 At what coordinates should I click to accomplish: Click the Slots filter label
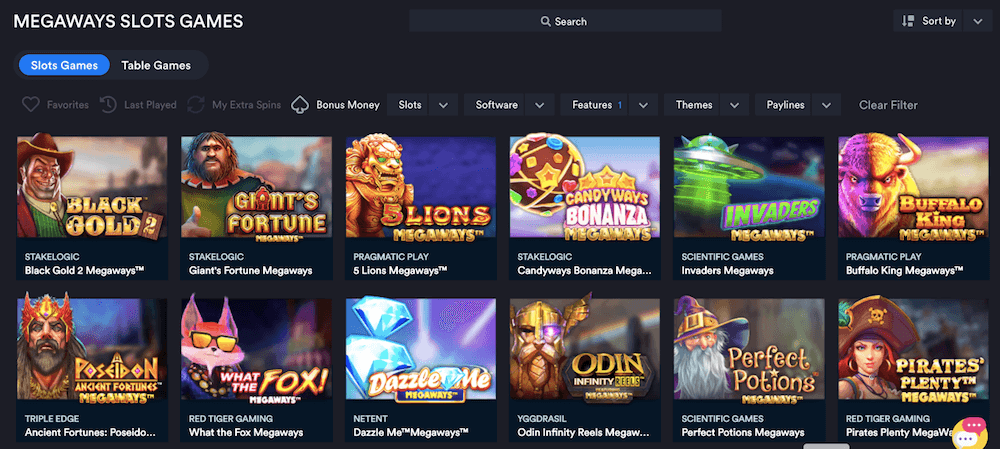coord(409,105)
